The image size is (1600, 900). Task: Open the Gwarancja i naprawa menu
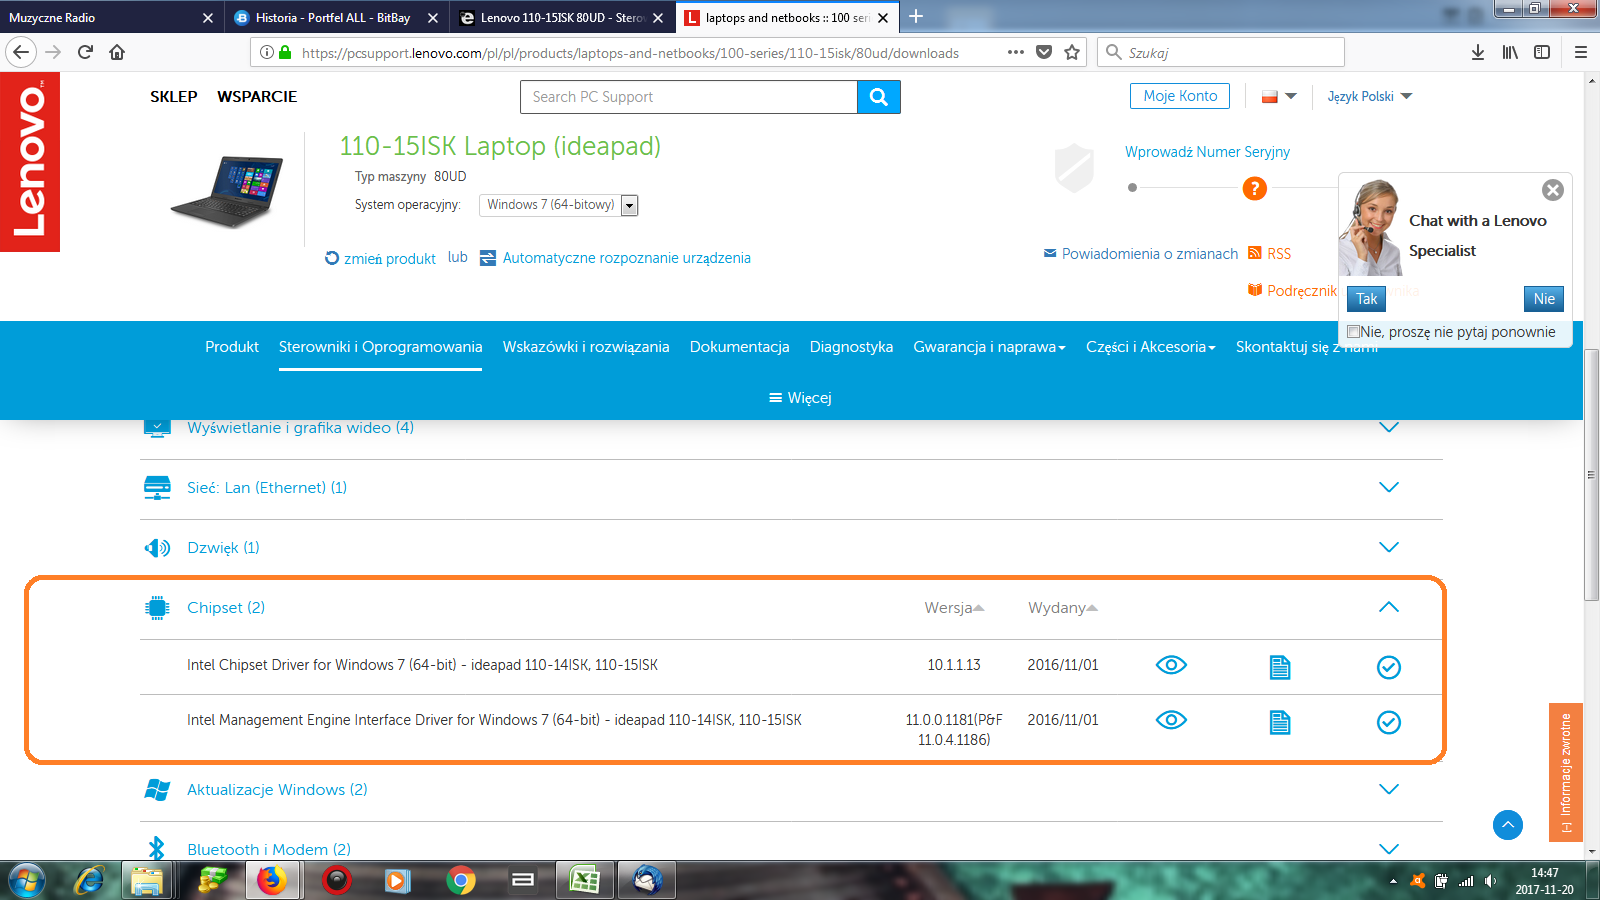[989, 347]
